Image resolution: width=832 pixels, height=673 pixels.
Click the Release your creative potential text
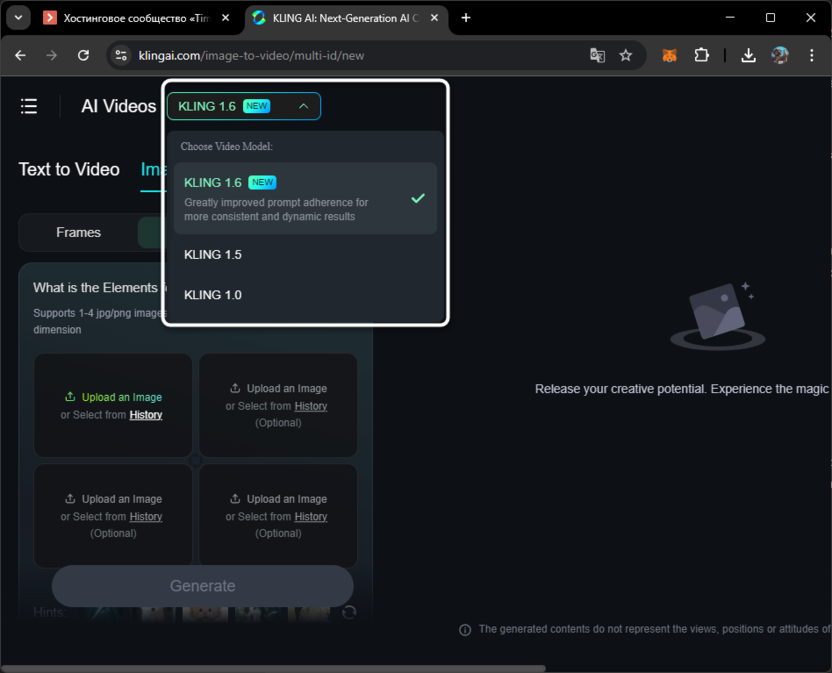681,389
